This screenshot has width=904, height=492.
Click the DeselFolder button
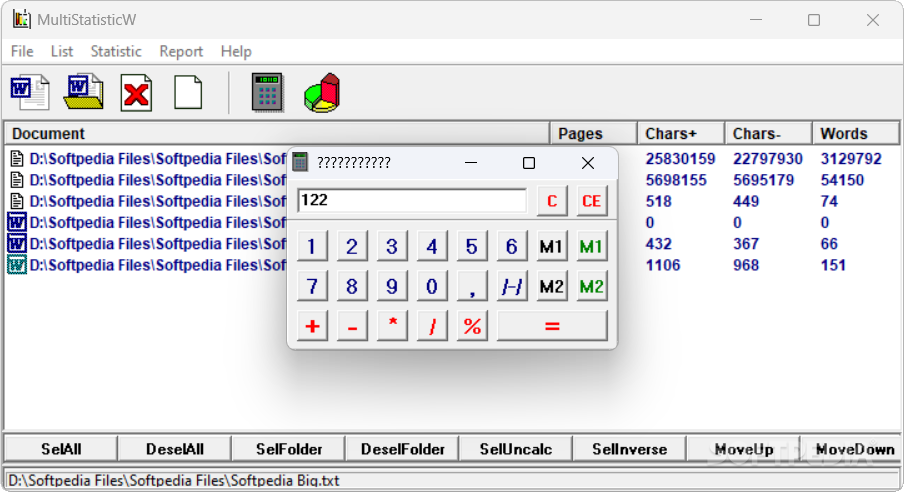[402, 449]
